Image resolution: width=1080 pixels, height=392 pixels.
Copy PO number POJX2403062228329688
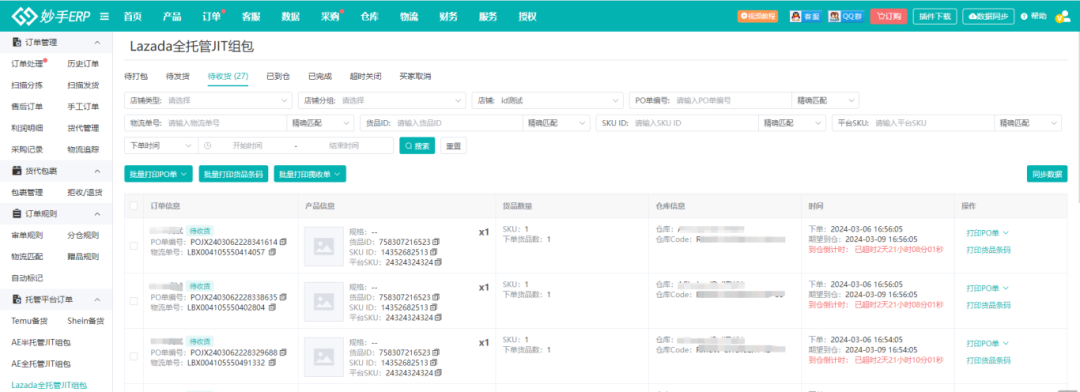click(283, 353)
